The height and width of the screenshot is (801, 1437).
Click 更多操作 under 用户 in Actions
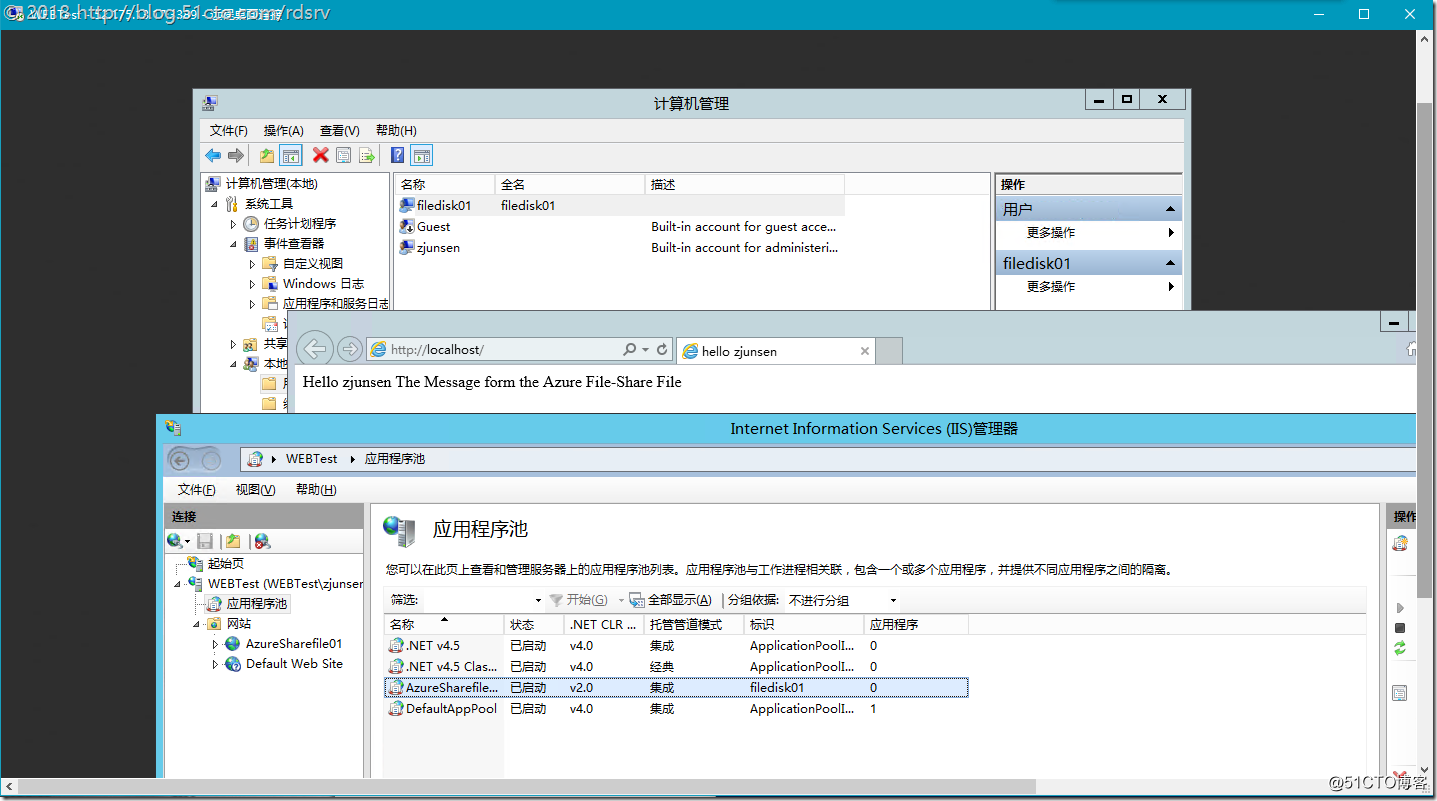pos(1051,232)
